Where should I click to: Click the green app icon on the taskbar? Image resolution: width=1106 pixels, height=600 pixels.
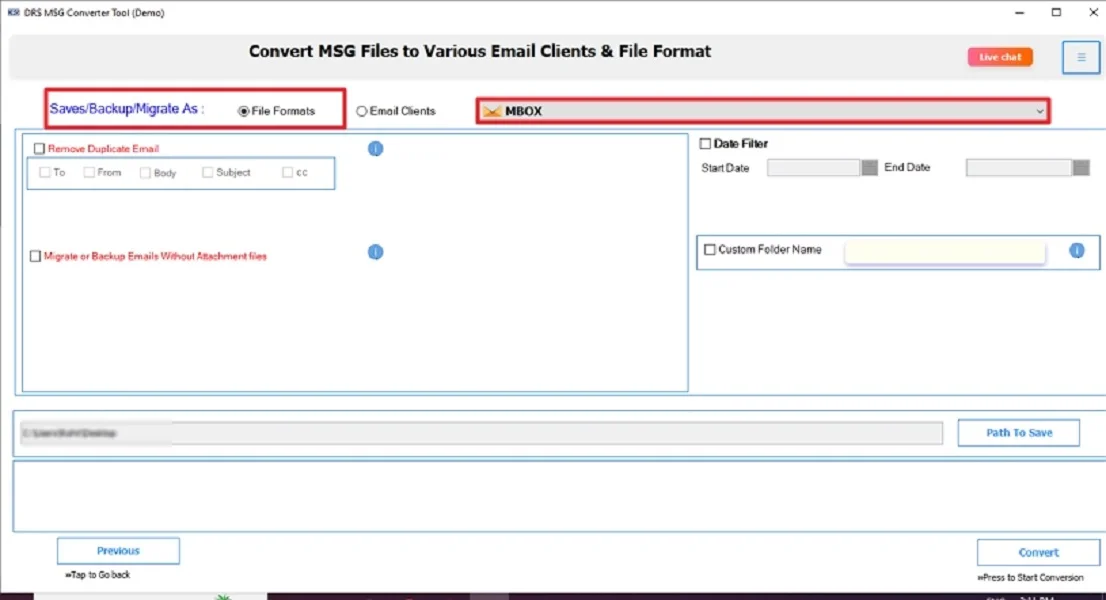coord(224,596)
